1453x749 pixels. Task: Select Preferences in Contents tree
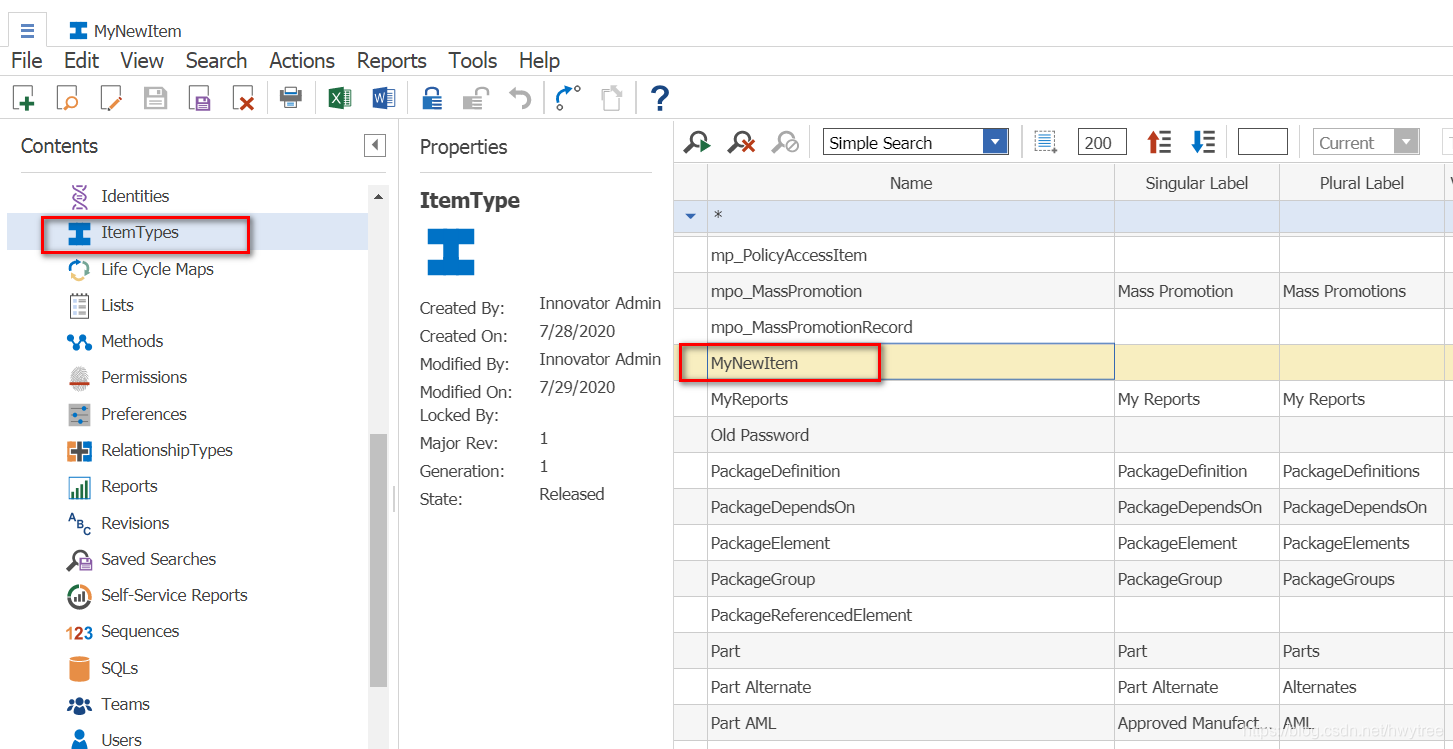(x=143, y=414)
